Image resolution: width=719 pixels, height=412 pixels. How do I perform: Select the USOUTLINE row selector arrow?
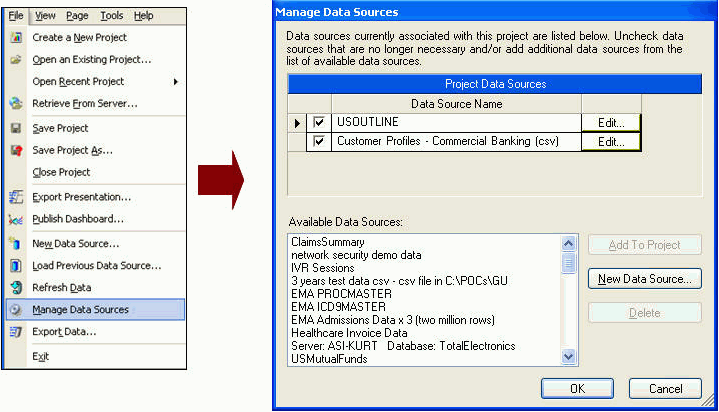point(296,123)
